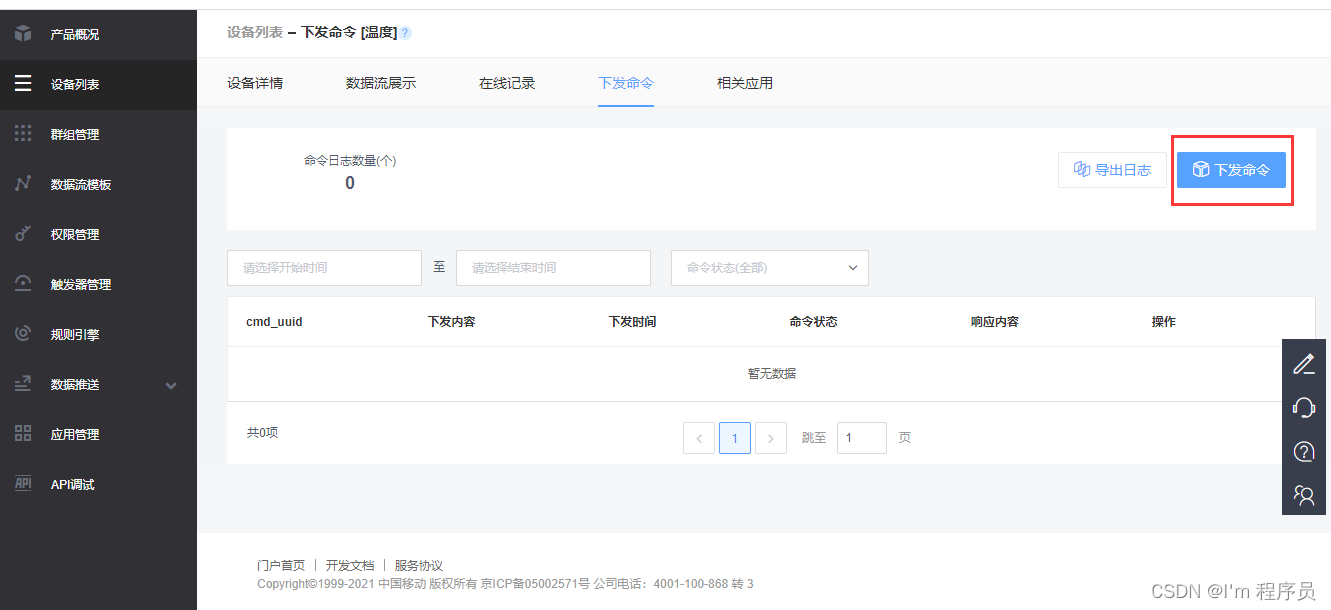Screen dimensions: 1331x610
Task: Open the 开发文档 footer link
Action: point(352,565)
